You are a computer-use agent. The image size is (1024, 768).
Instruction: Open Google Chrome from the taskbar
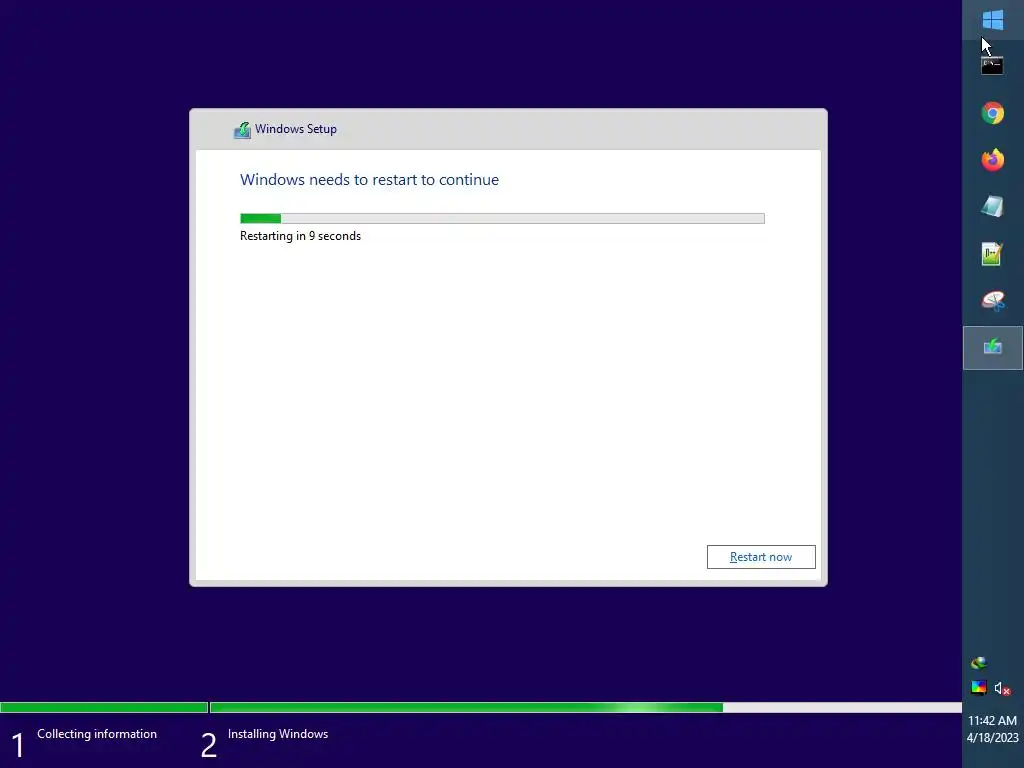[993, 113]
